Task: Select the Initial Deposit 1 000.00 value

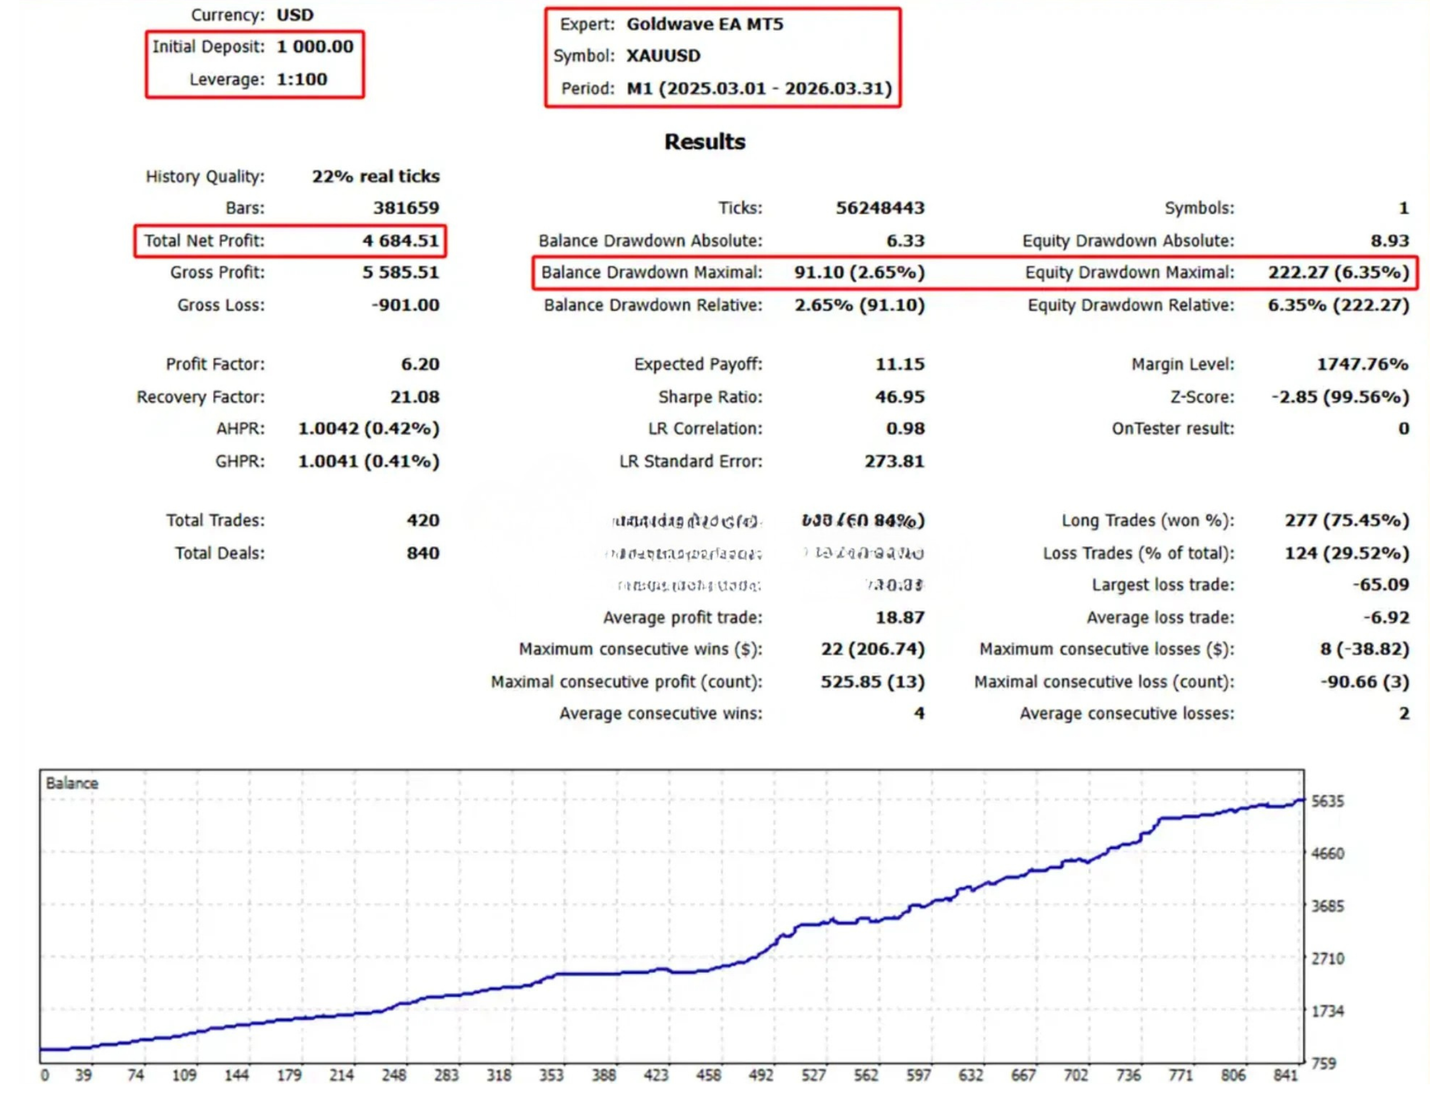Action: tap(315, 46)
